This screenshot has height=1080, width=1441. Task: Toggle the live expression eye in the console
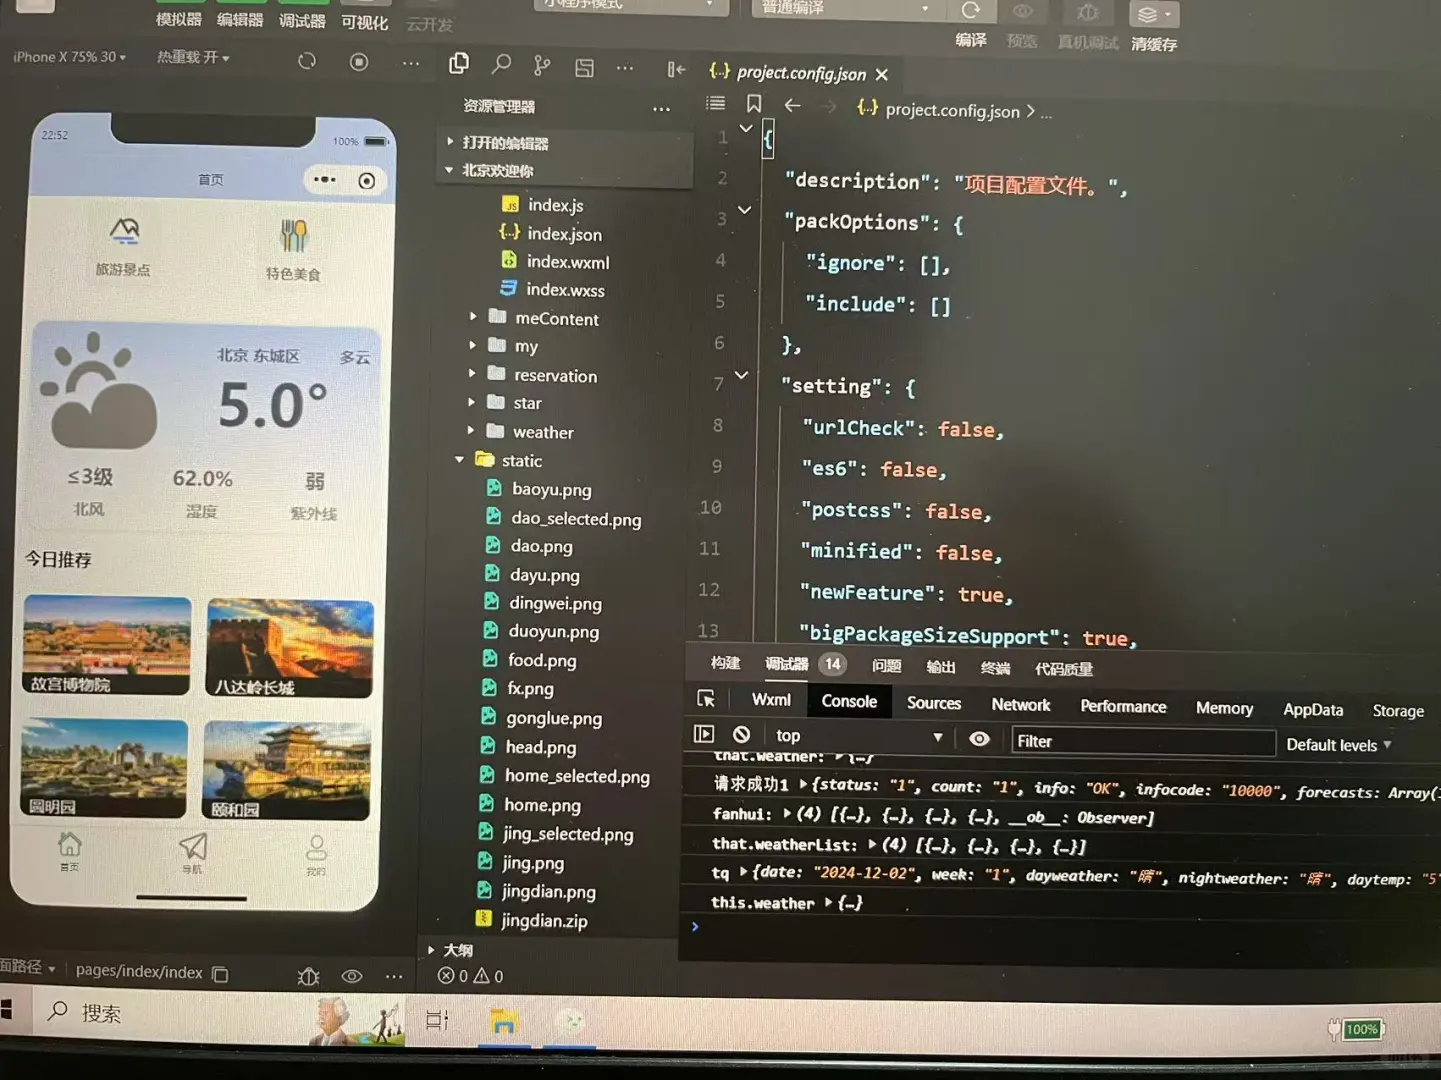(x=979, y=738)
